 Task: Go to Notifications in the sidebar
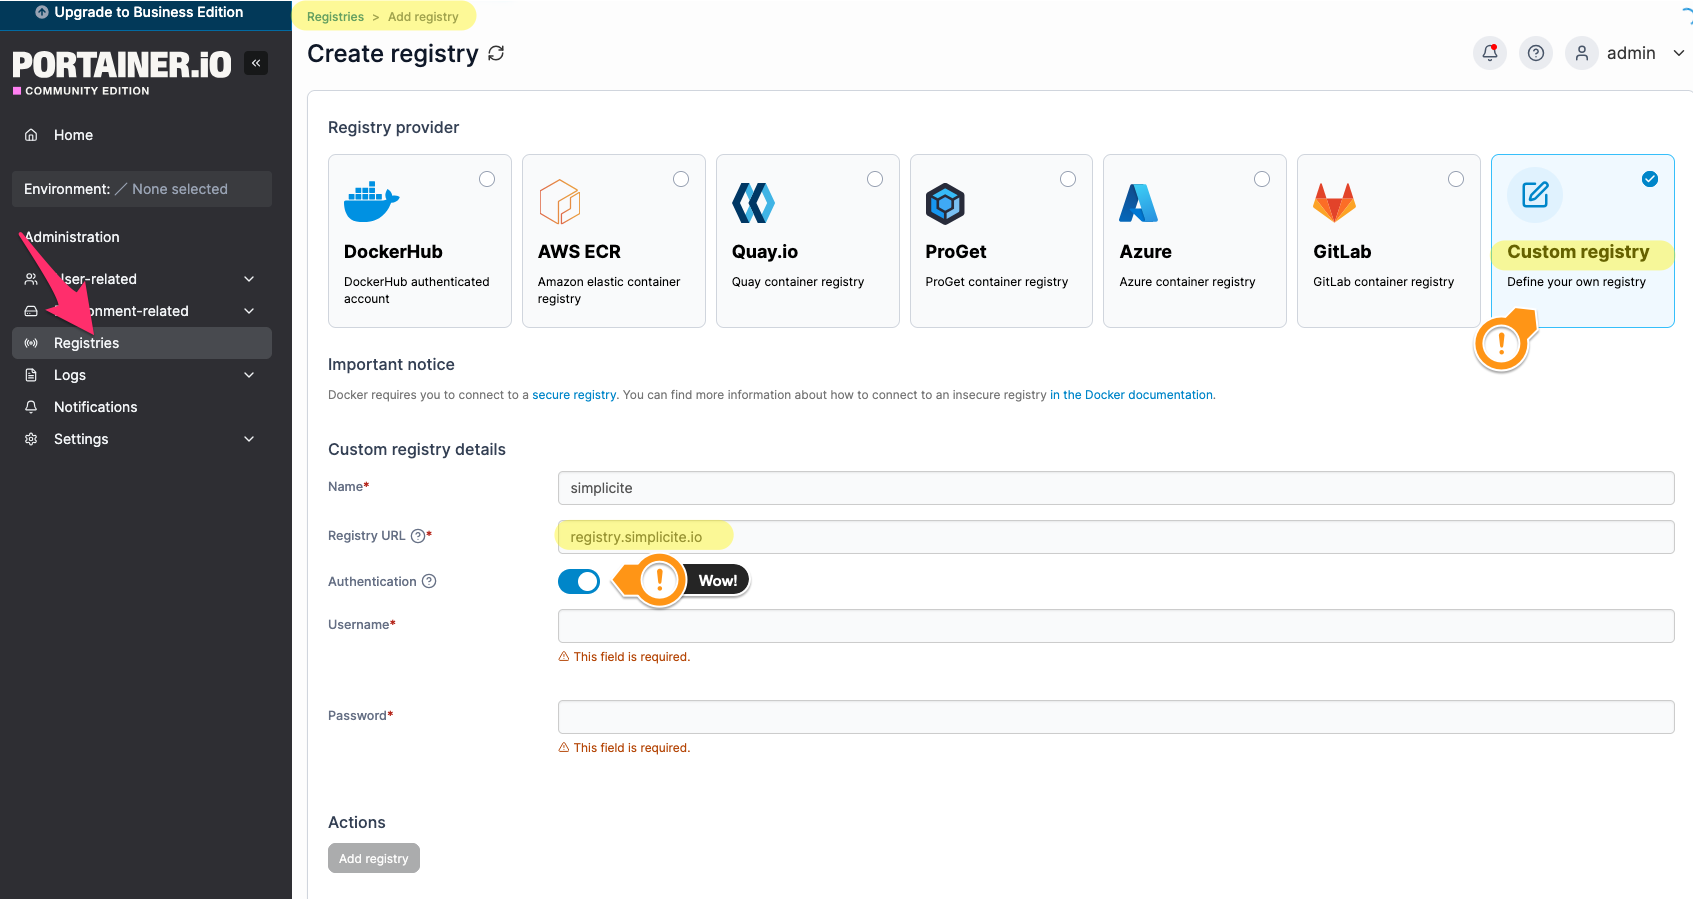pyautogui.click(x=95, y=407)
